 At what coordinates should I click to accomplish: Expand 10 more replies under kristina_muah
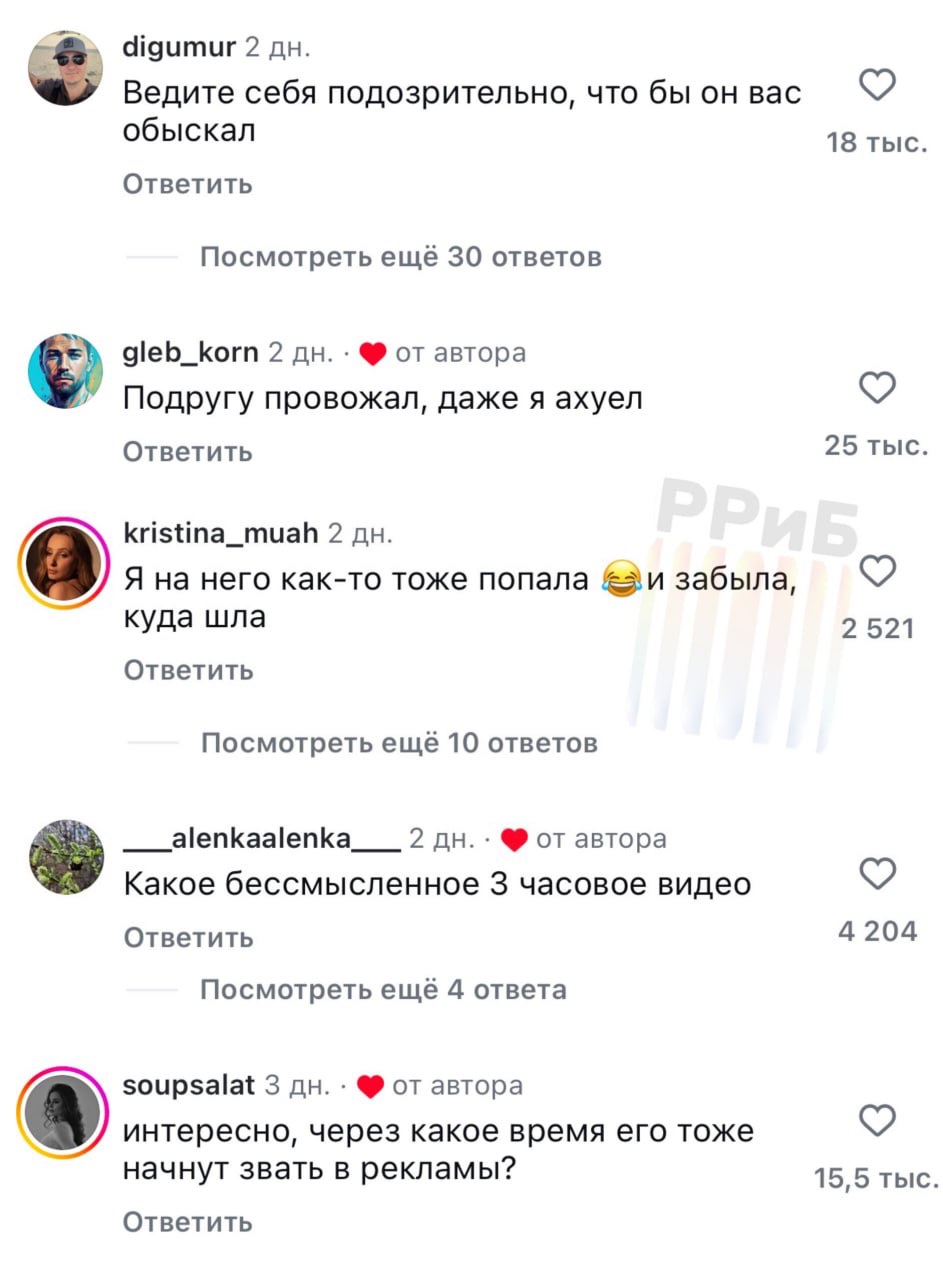tap(399, 743)
